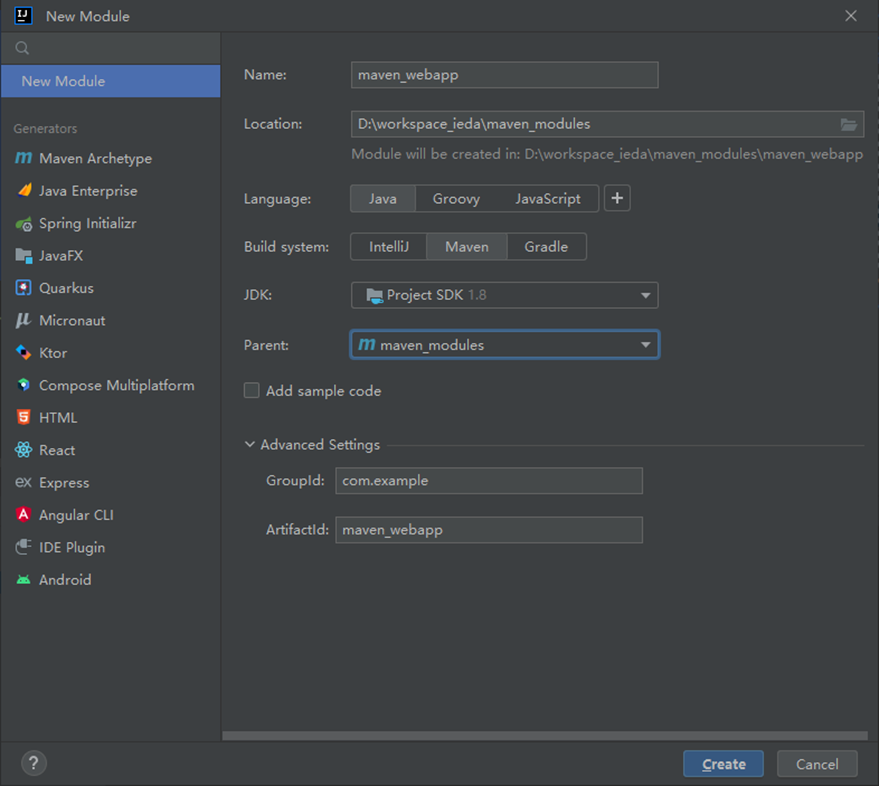Image resolution: width=879 pixels, height=786 pixels.
Task: Enable the Add sample code checkbox
Action: pyautogui.click(x=252, y=390)
